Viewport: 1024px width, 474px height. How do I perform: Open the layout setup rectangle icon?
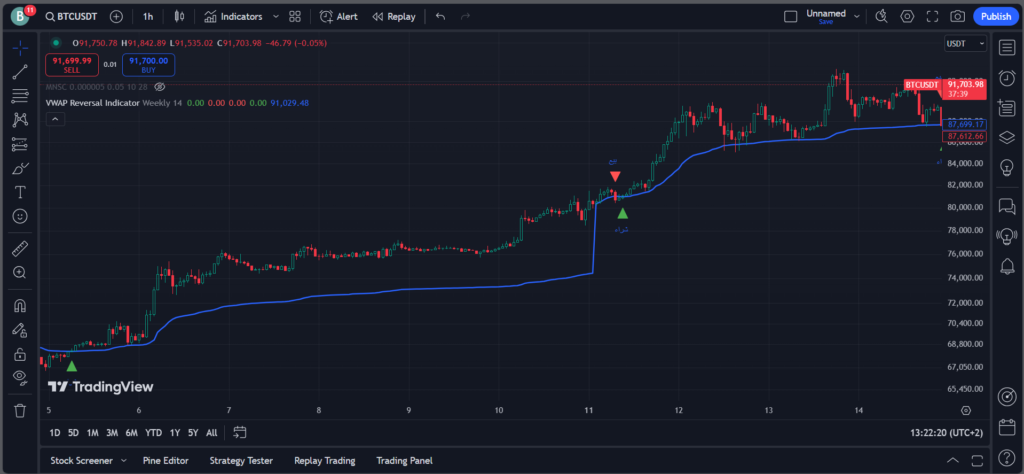790,16
